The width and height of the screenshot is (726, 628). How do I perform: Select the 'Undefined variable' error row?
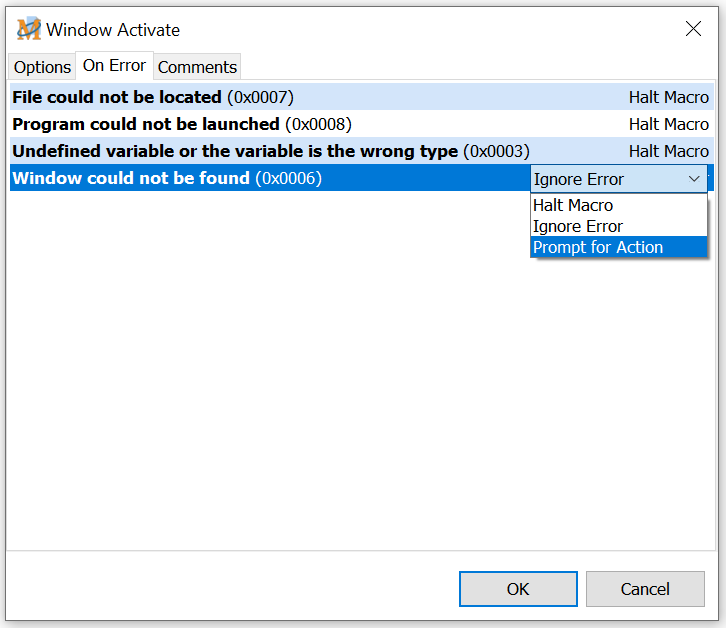(270, 152)
